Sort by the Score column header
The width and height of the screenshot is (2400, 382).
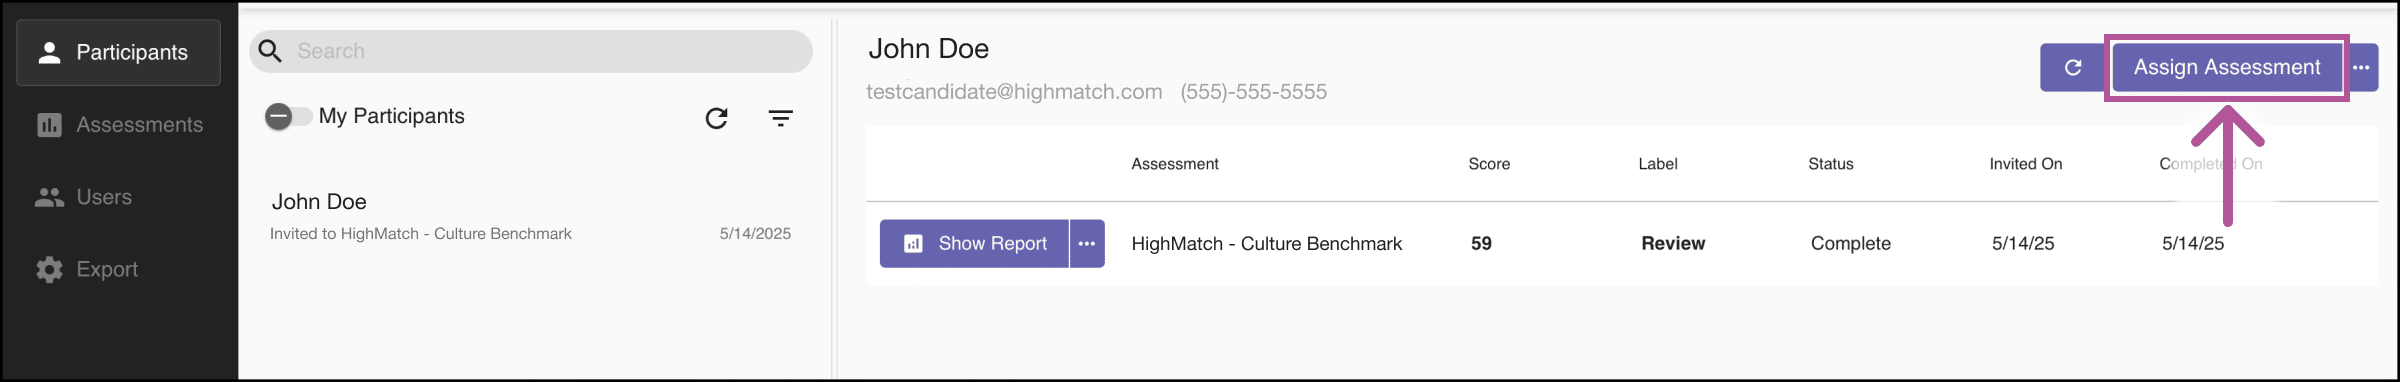click(1489, 164)
